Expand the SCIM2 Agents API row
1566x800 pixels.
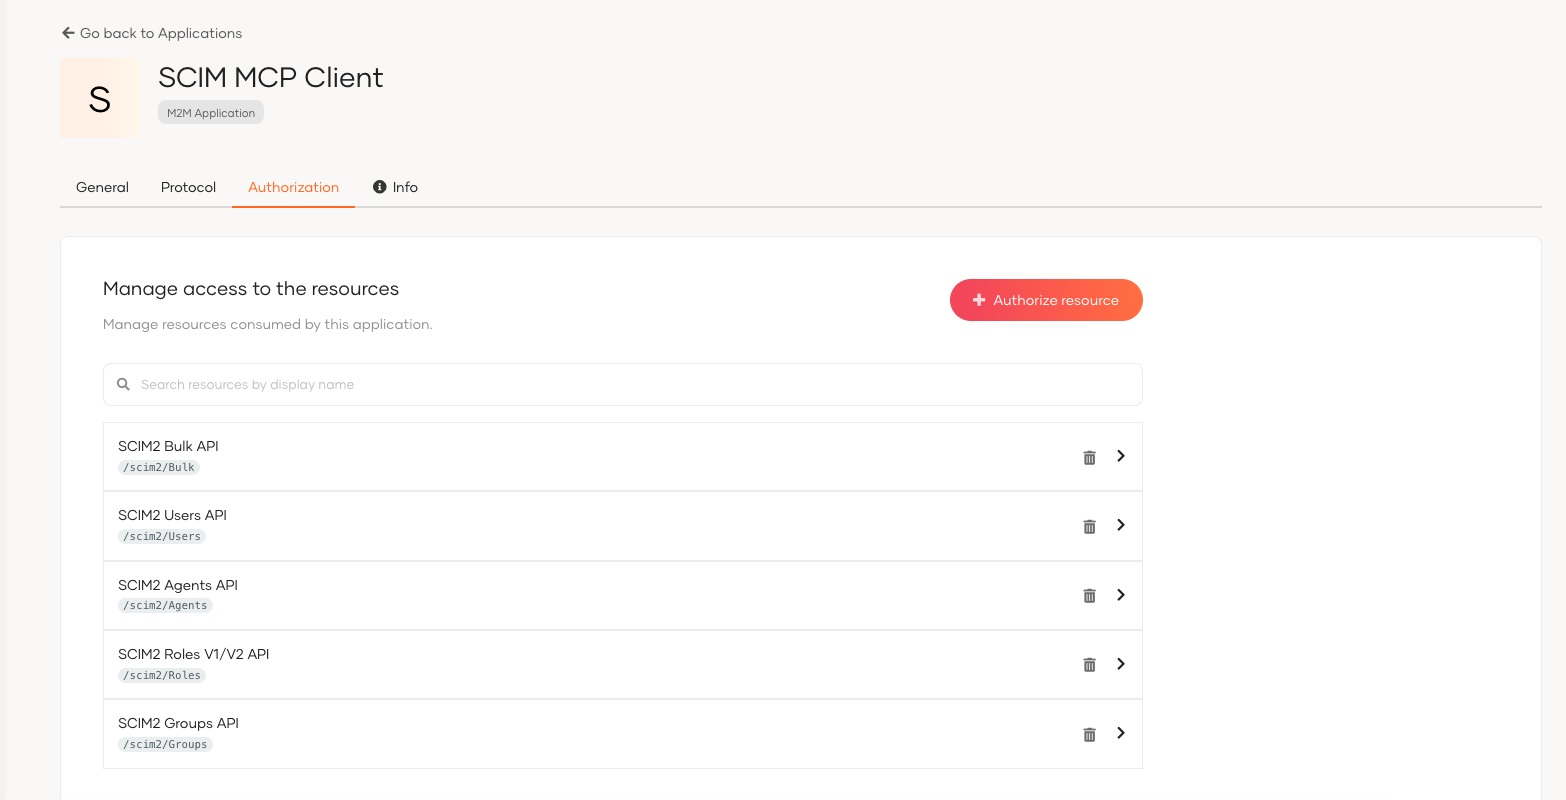[1121, 595]
